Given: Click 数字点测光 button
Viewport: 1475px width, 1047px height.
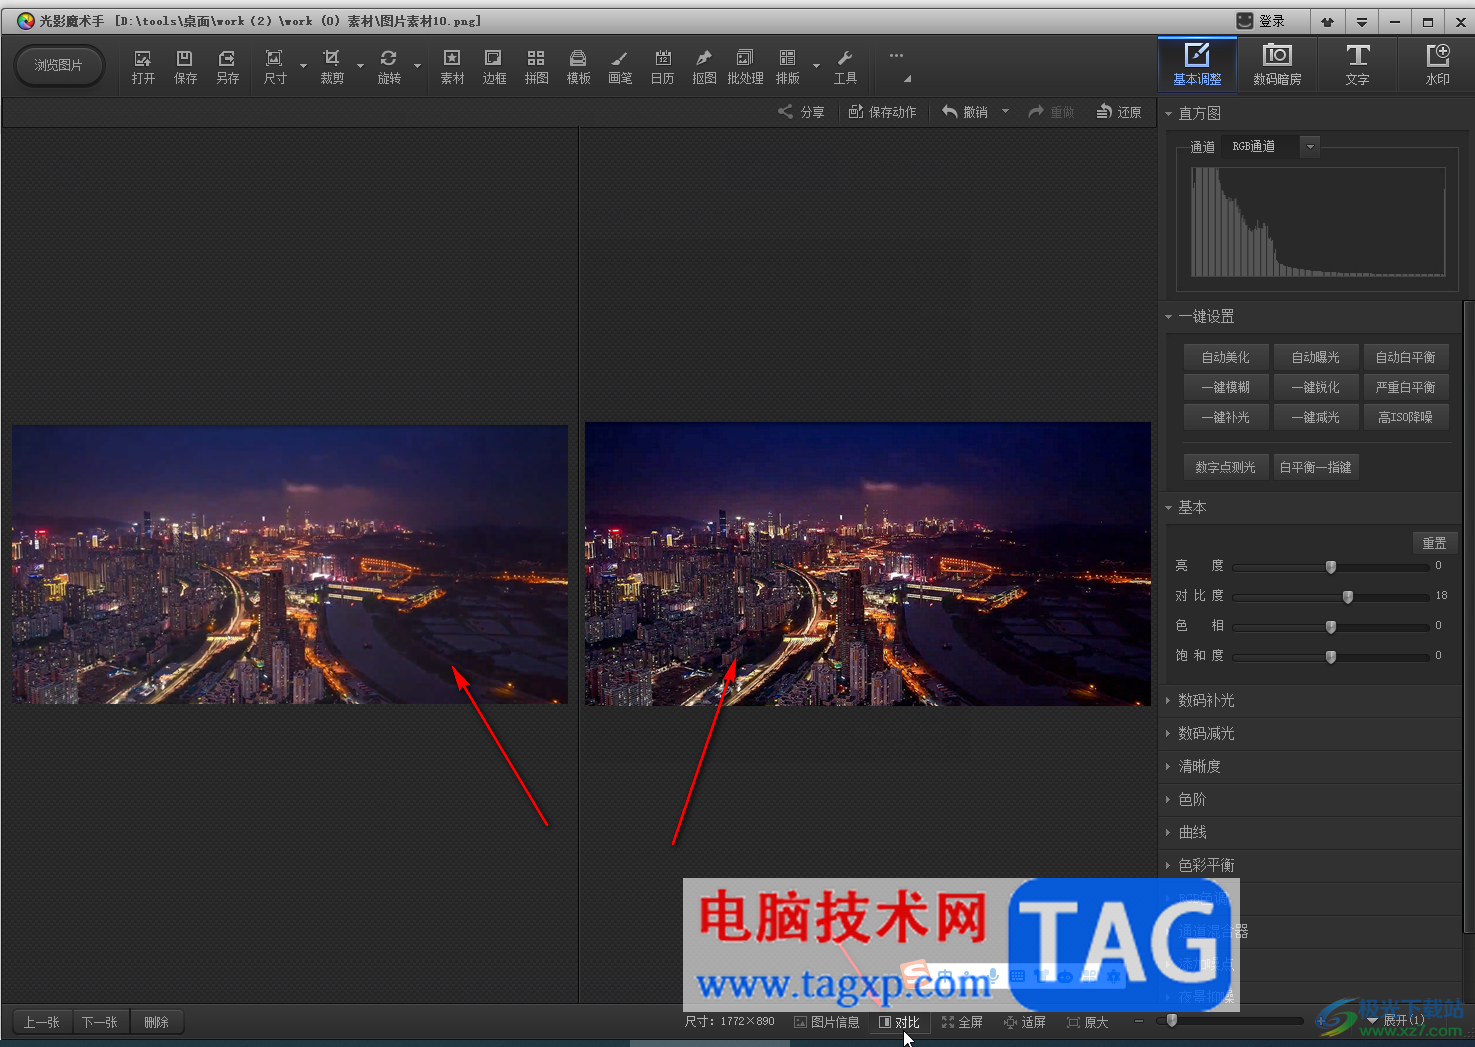Looking at the screenshot, I should 1226,467.
